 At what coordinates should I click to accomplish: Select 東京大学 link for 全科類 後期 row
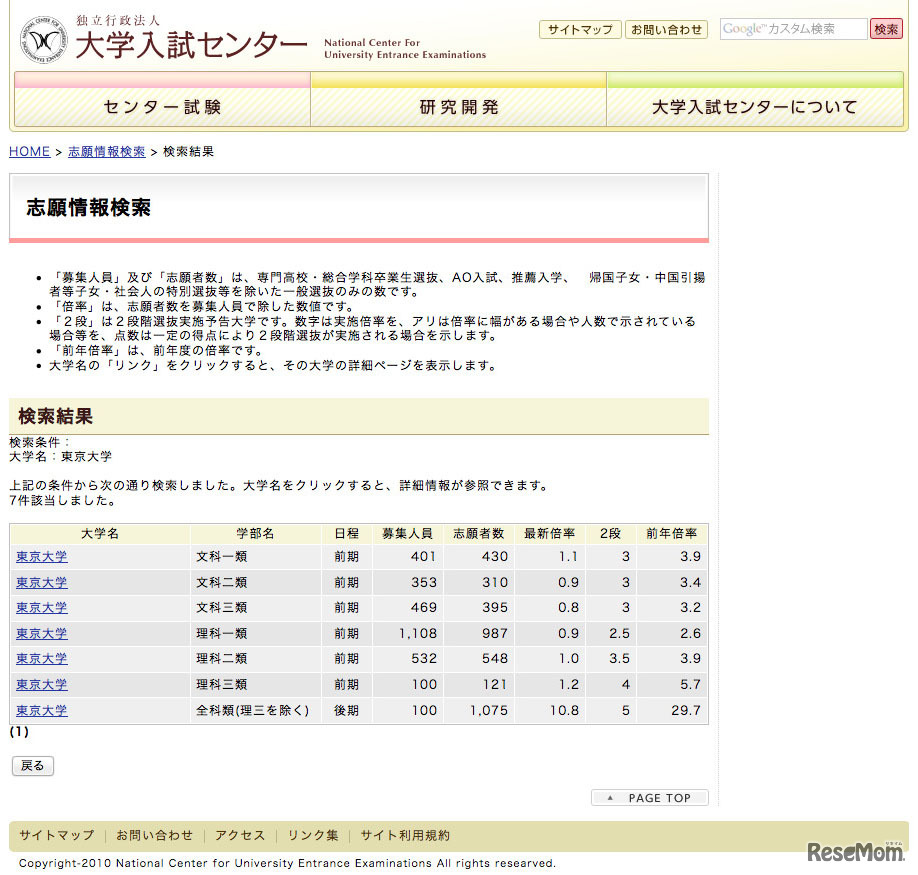coord(42,711)
